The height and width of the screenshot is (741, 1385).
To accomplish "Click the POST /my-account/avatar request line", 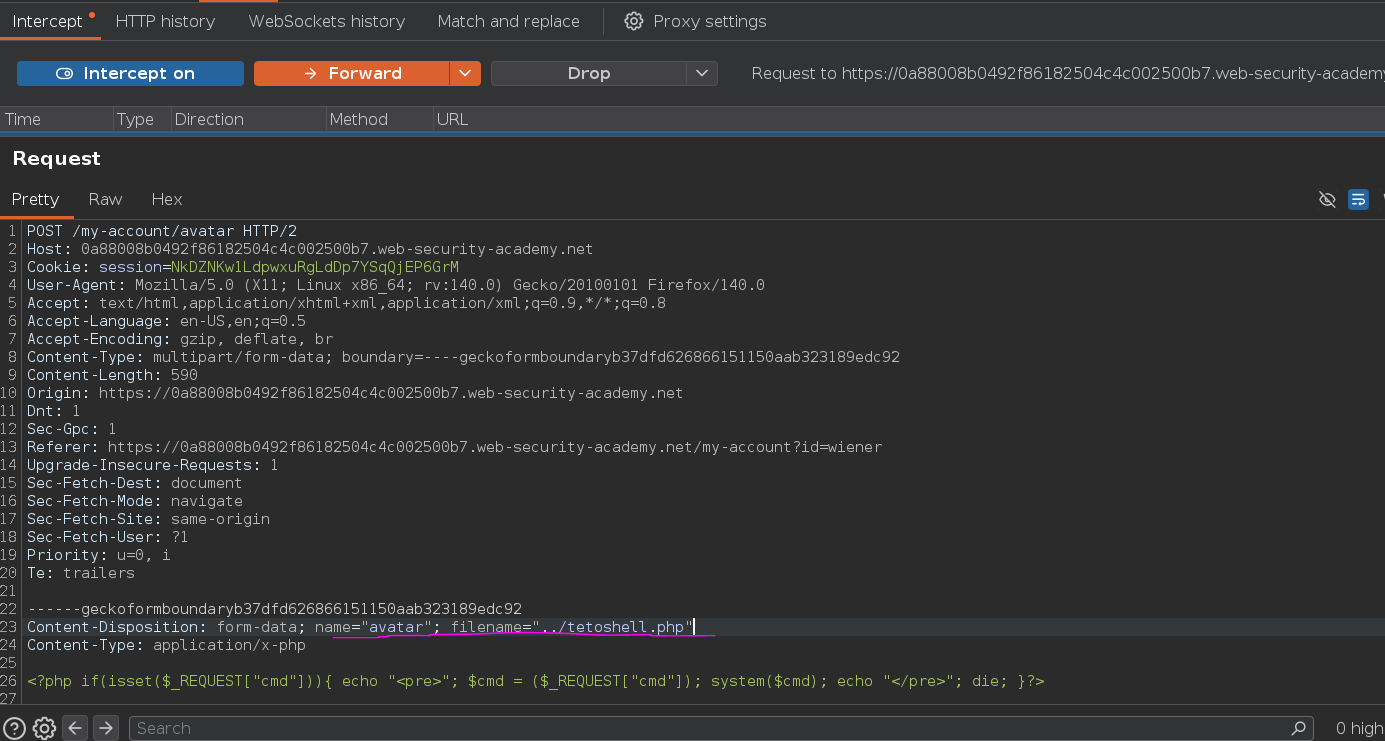I will tap(161, 231).
